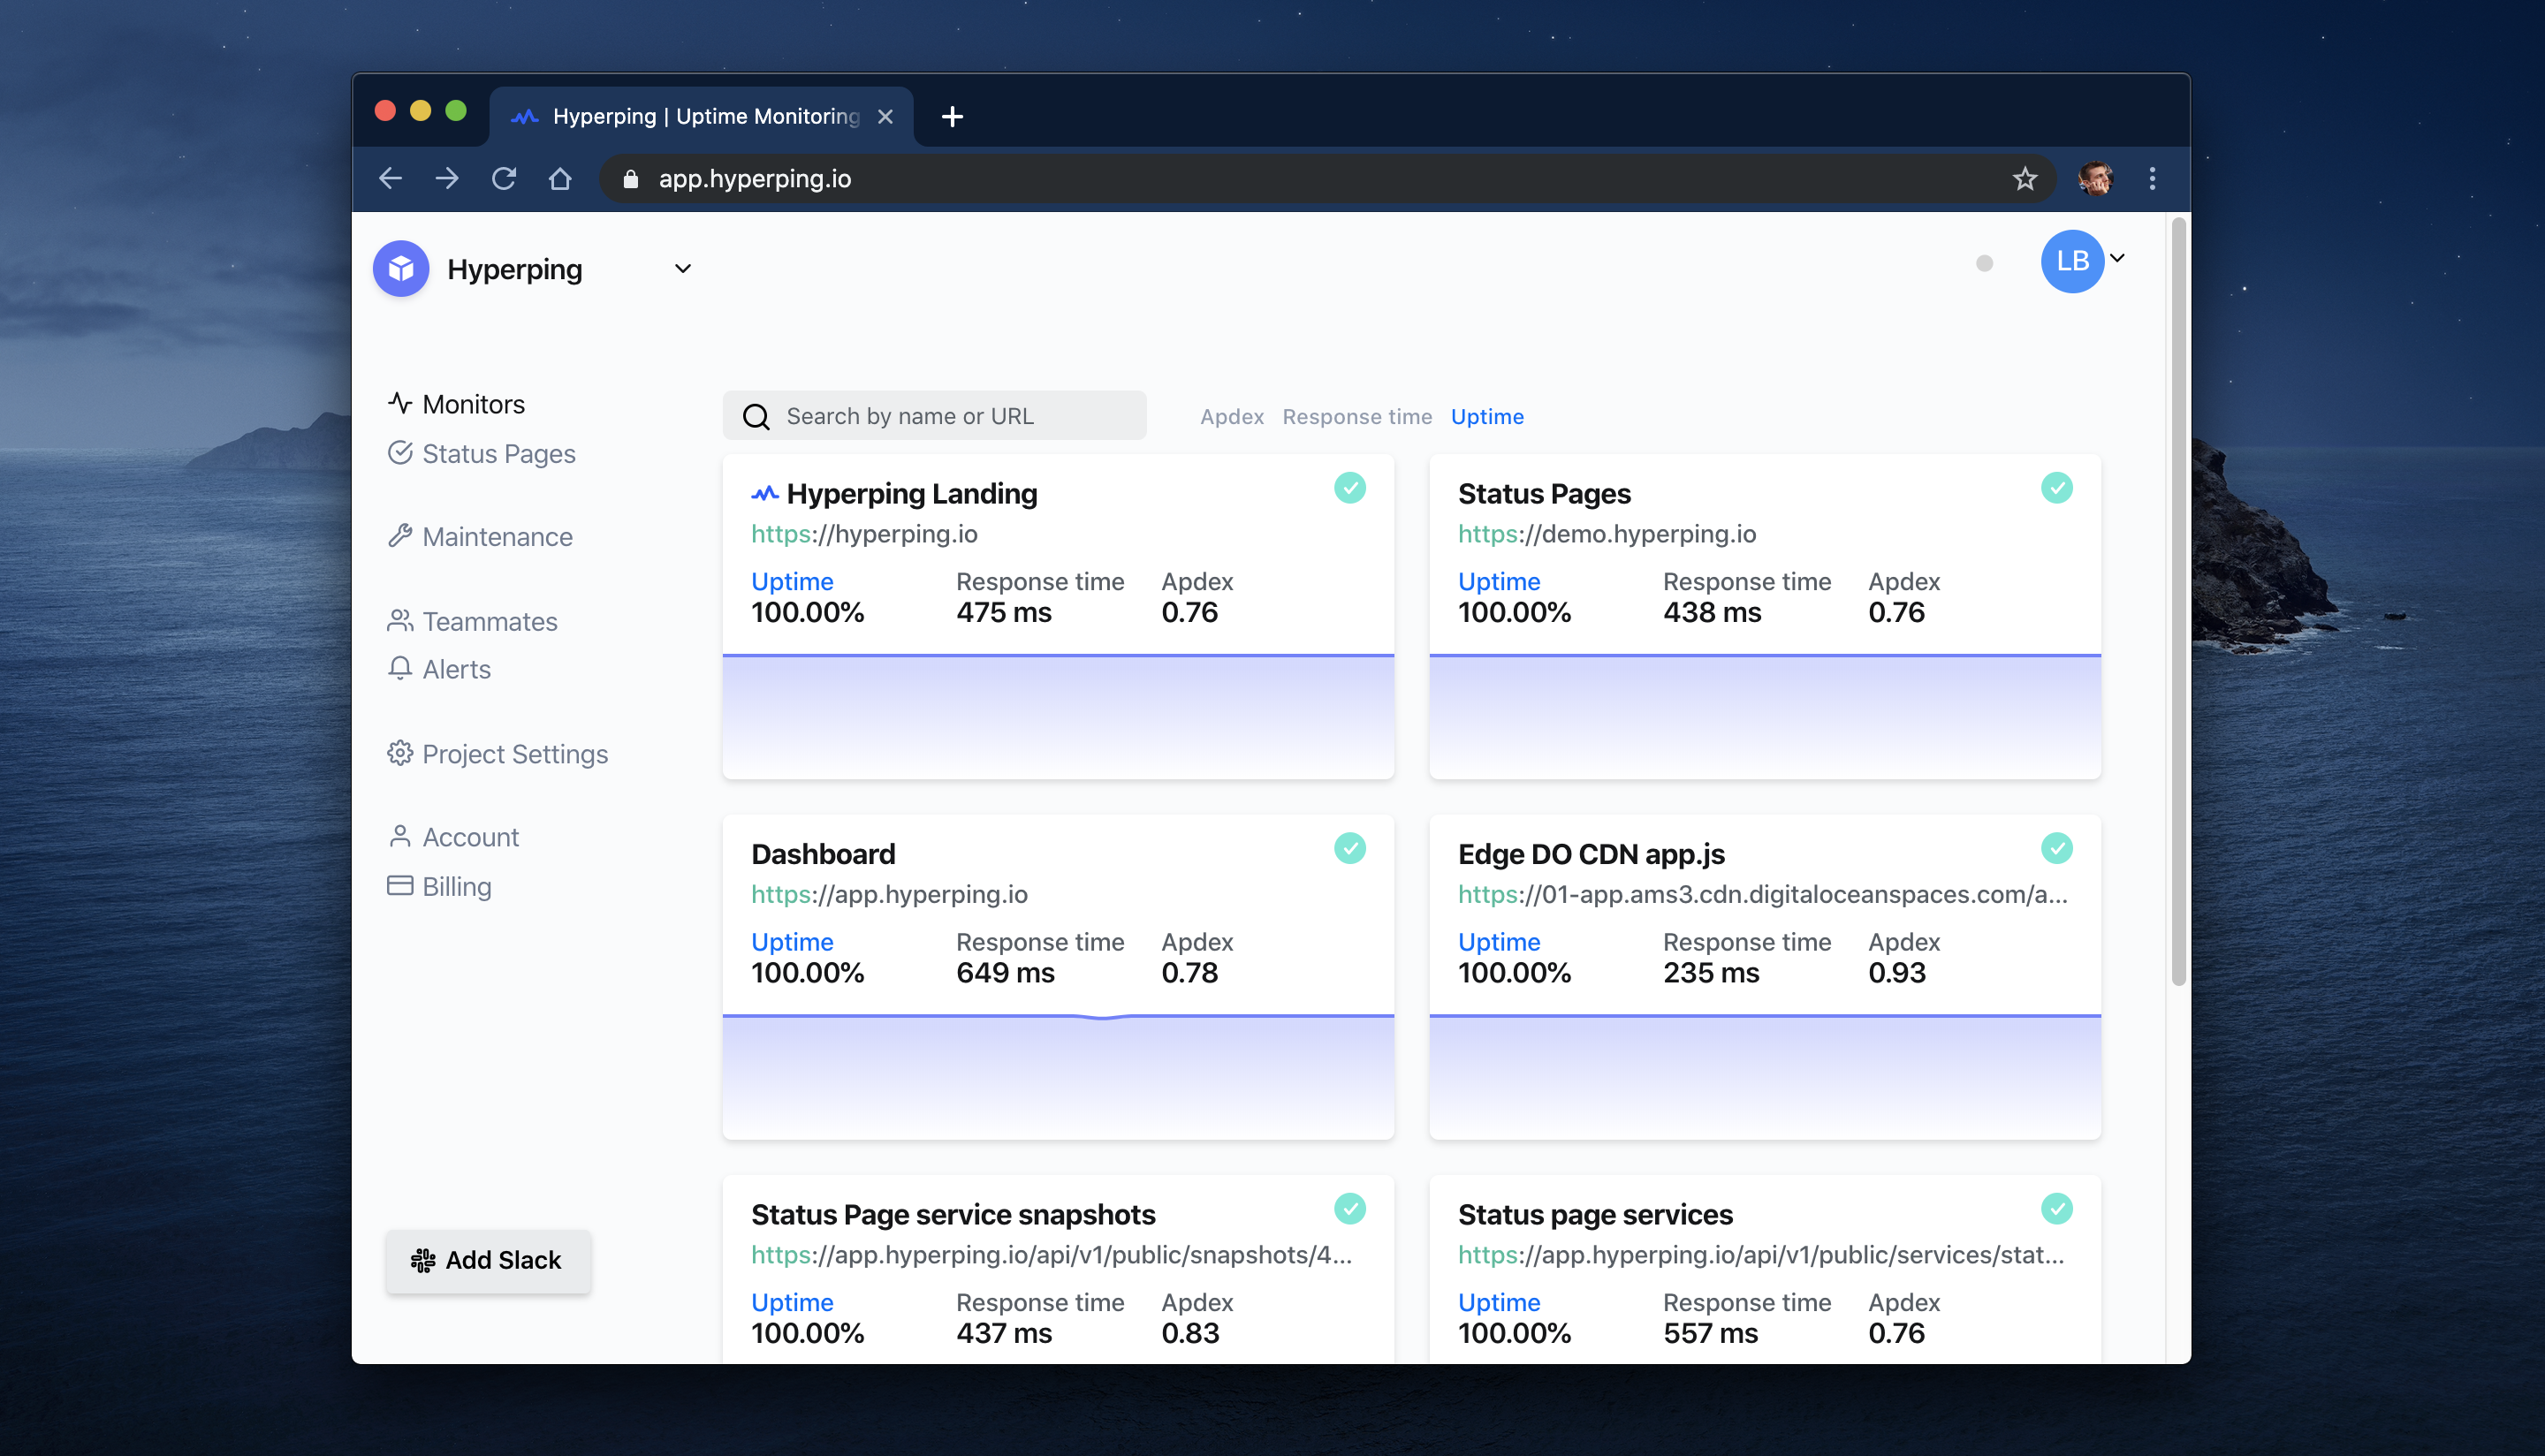Viewport: 2545px width, 1456px height.
Task: Reload the page with the refresh icon
Action: (503, 179)
